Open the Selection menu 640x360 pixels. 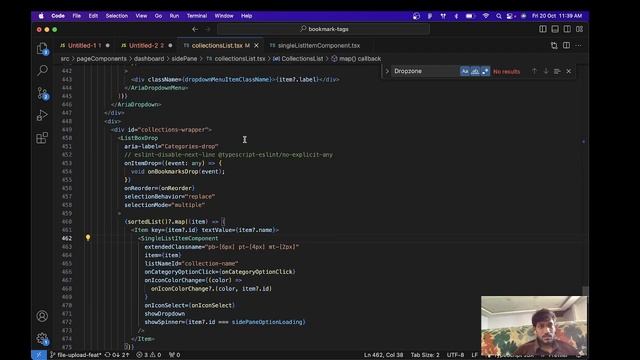(117, 16)
